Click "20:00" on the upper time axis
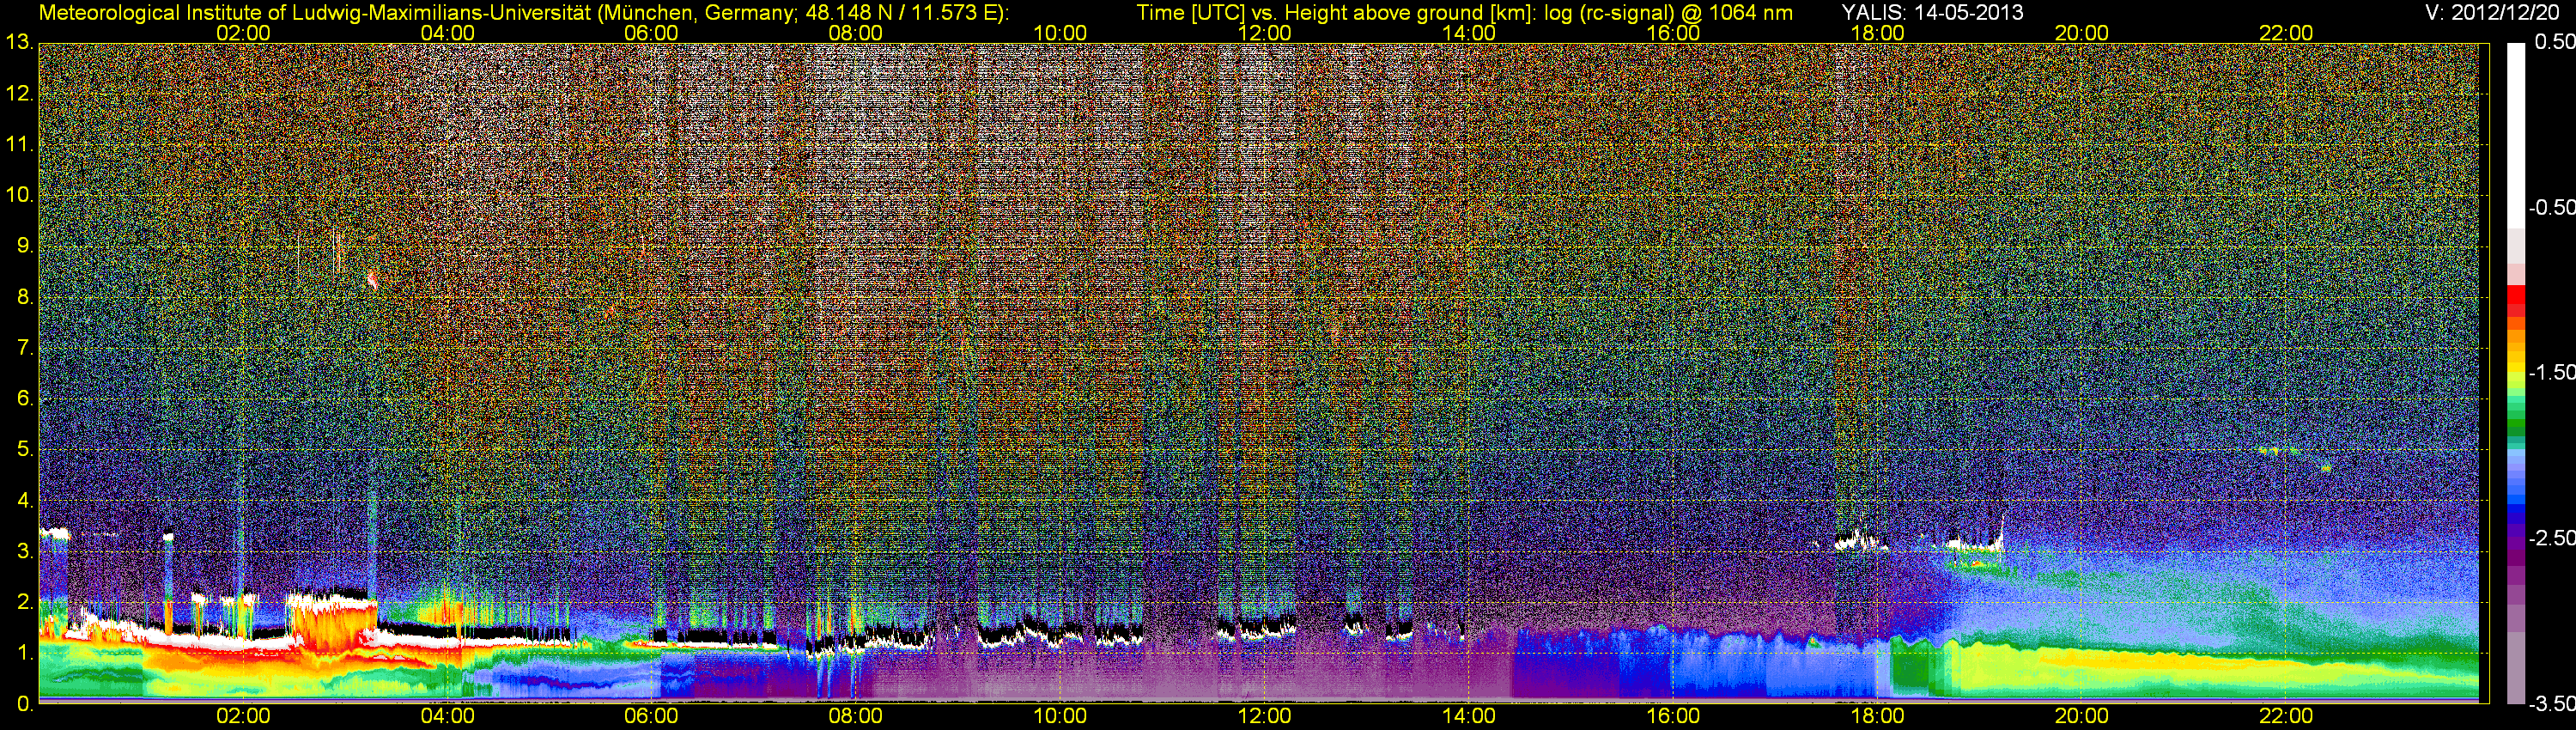The width and height of the screenshot is (2576, 730). (2081, 33)
